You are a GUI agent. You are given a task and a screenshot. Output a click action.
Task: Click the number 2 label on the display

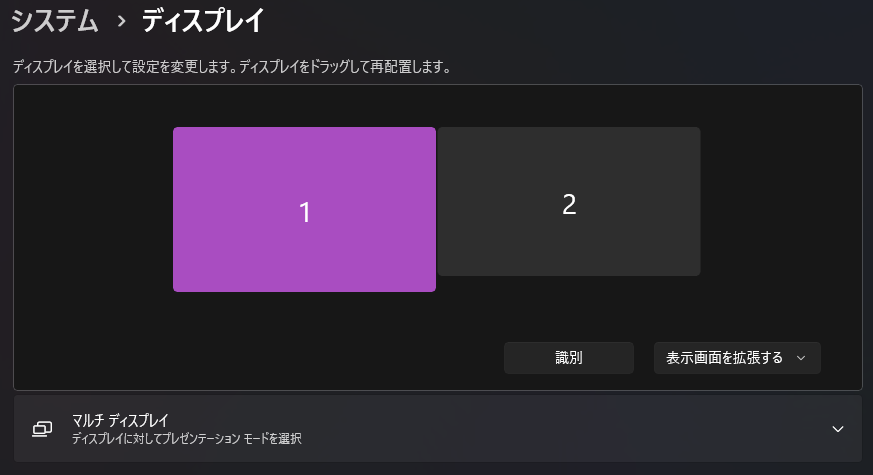coord(569,204)
